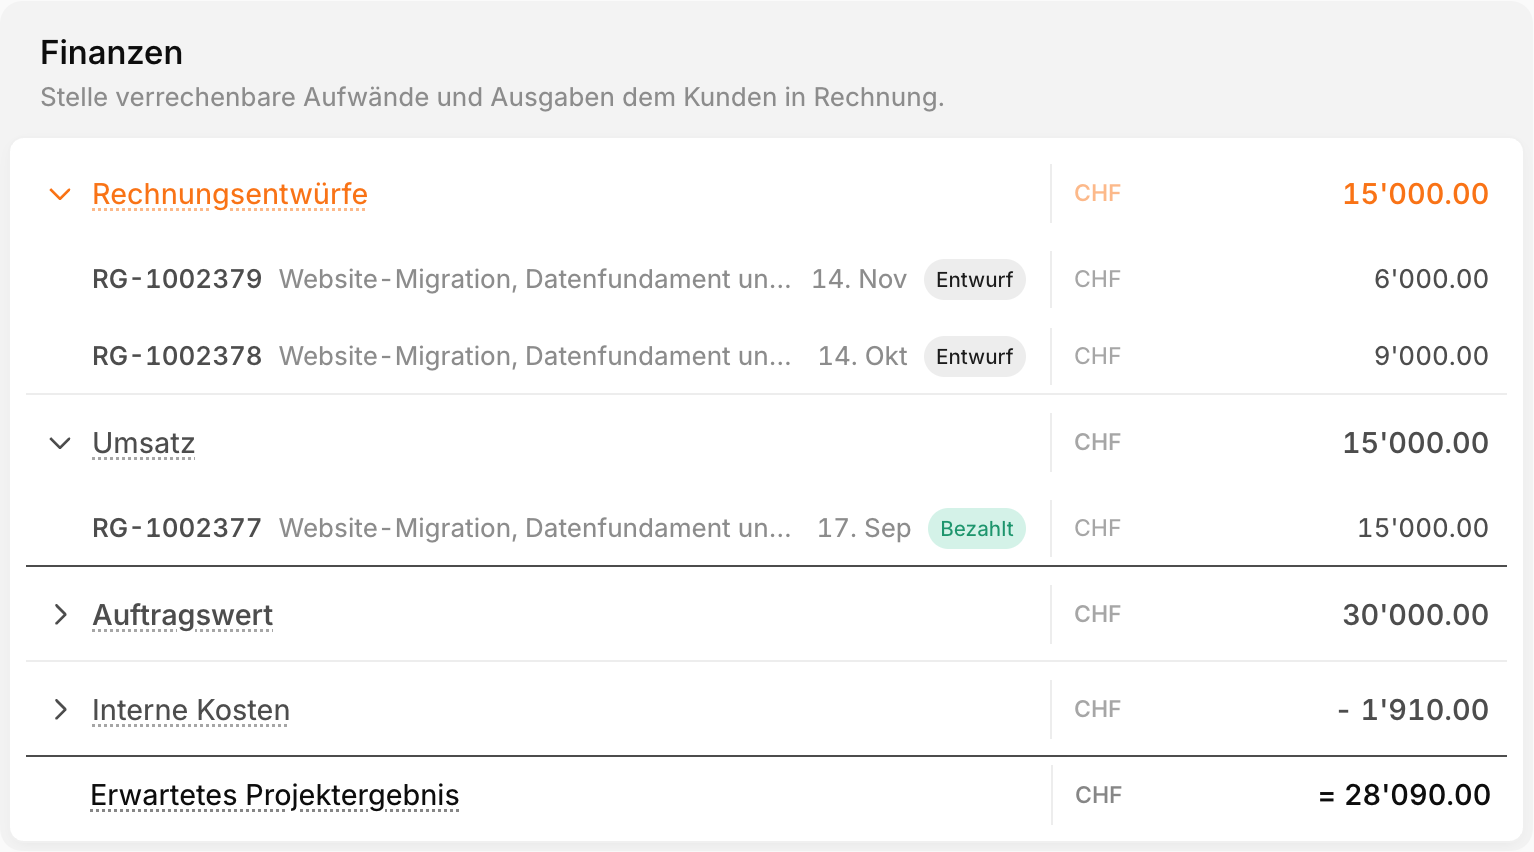
Task: Open invoice RG-1002378
Action: (177, 356)
